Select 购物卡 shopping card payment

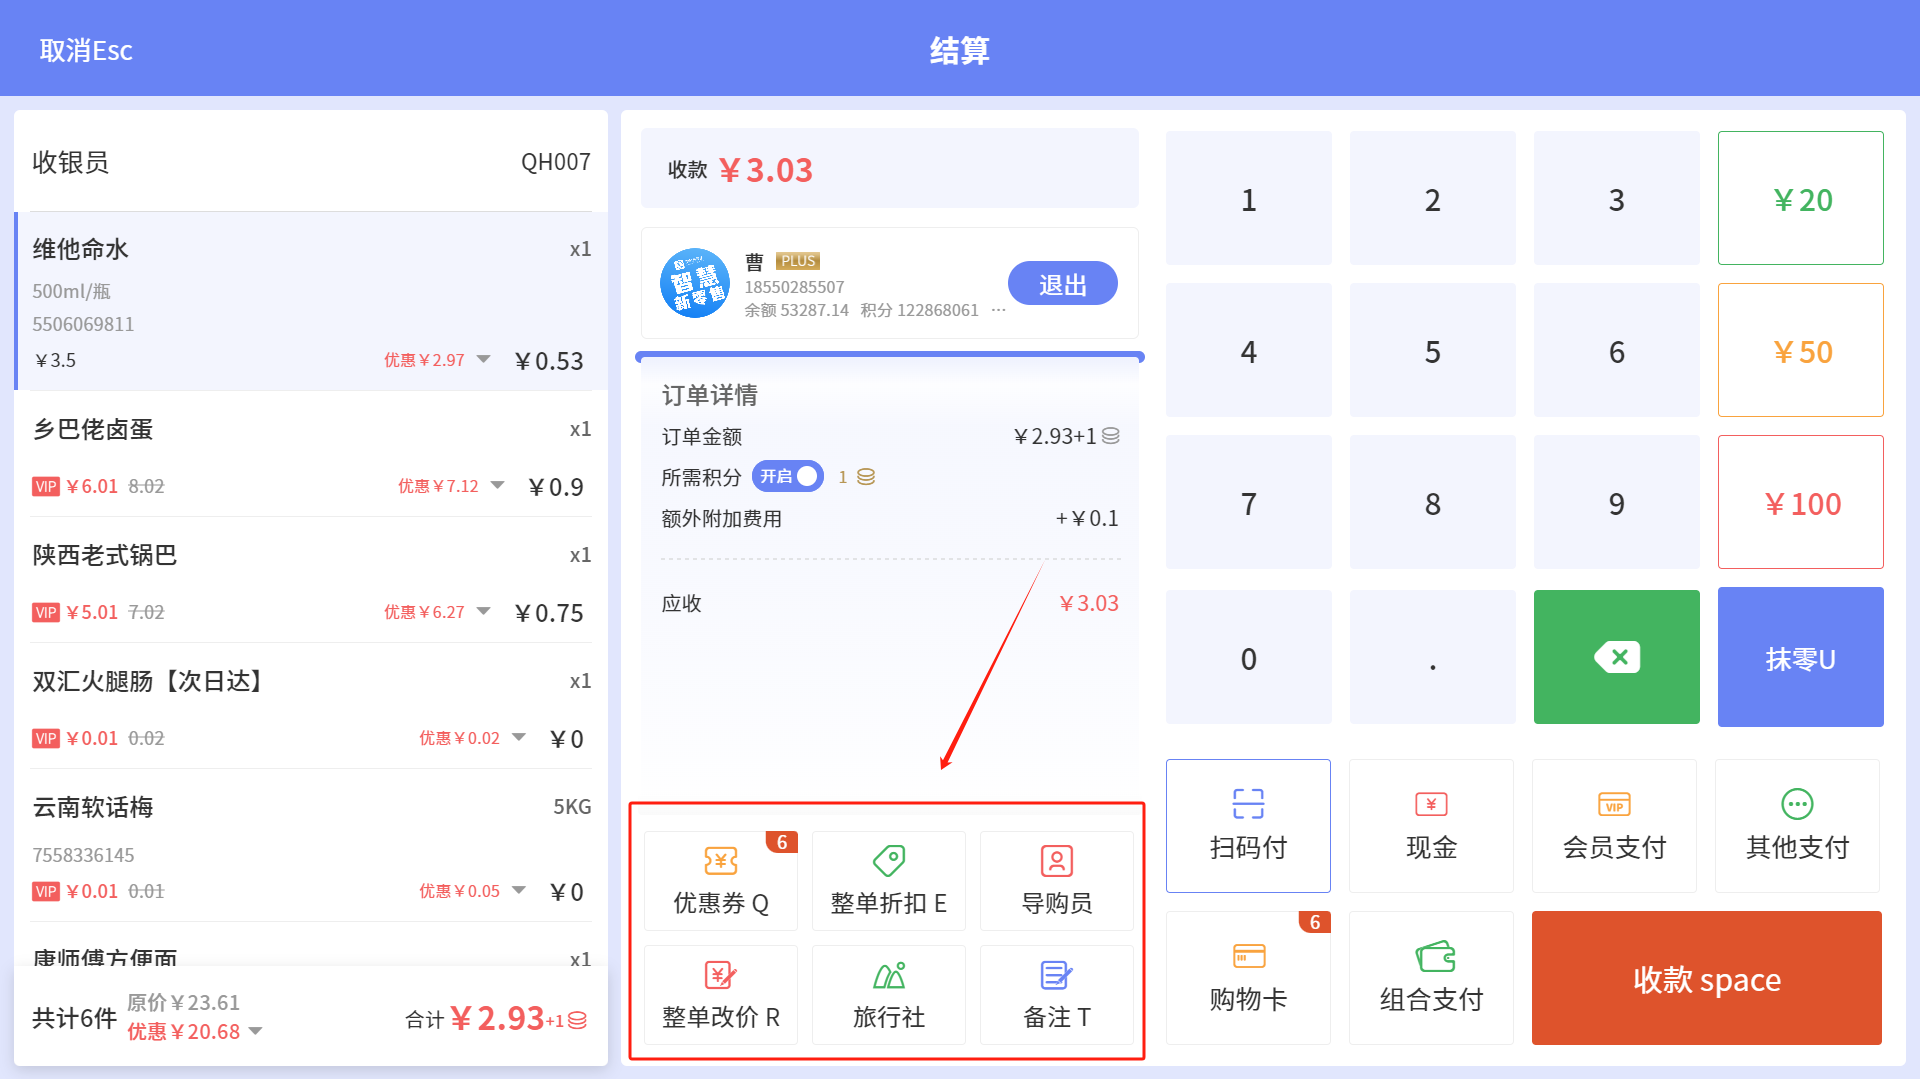[1248, 978]
